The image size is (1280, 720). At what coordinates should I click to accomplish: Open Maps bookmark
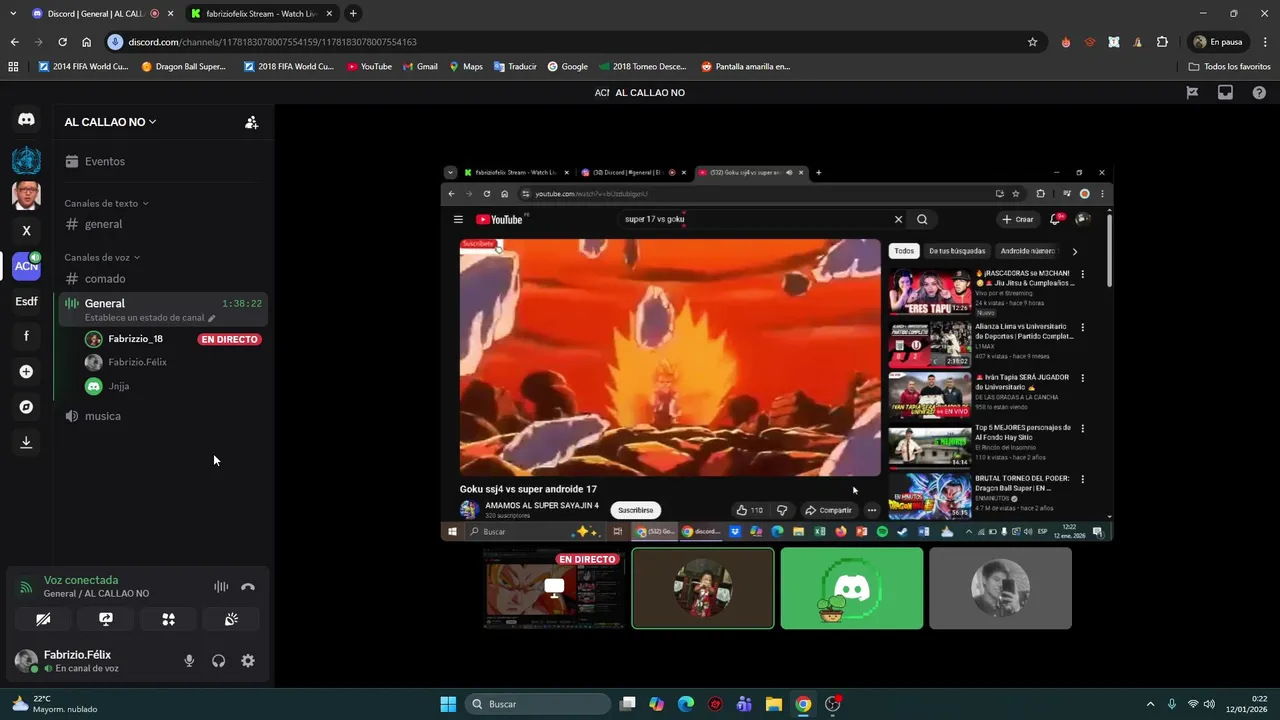tap(465, 66)
